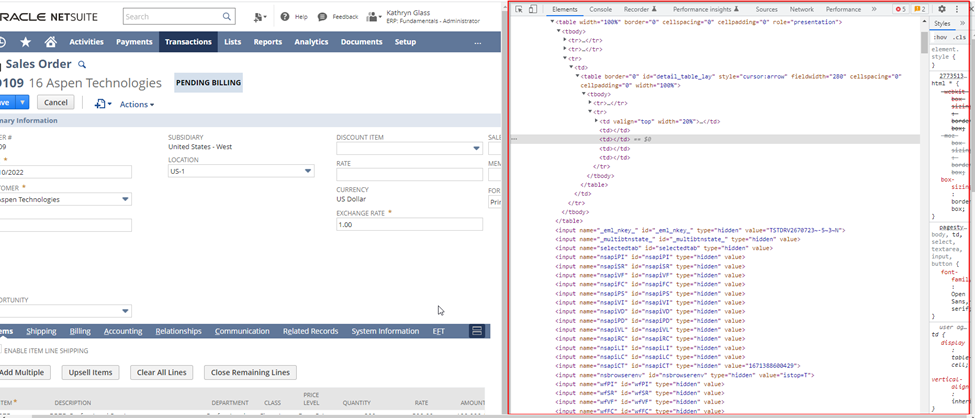Open the change role people icon
The image size is (975, 418).
pos(373,17)
